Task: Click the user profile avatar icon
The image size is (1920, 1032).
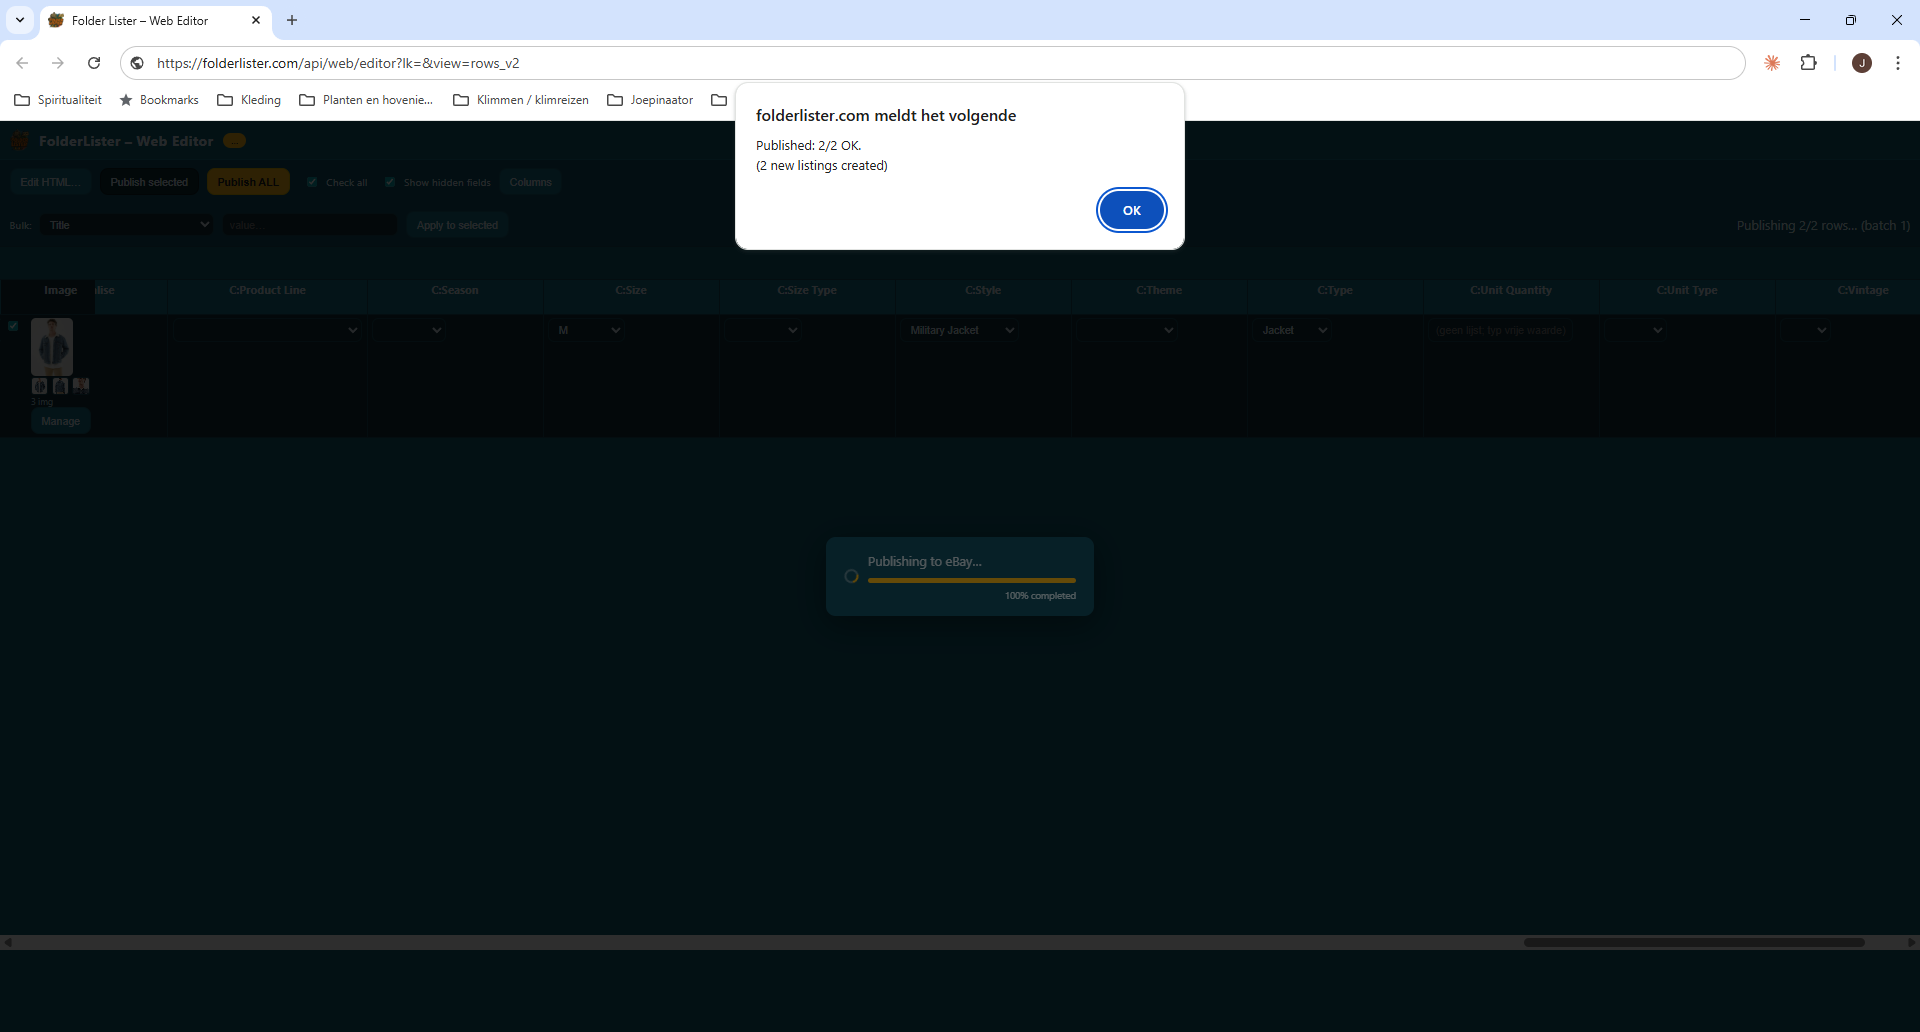Action: coord(1861,63)
